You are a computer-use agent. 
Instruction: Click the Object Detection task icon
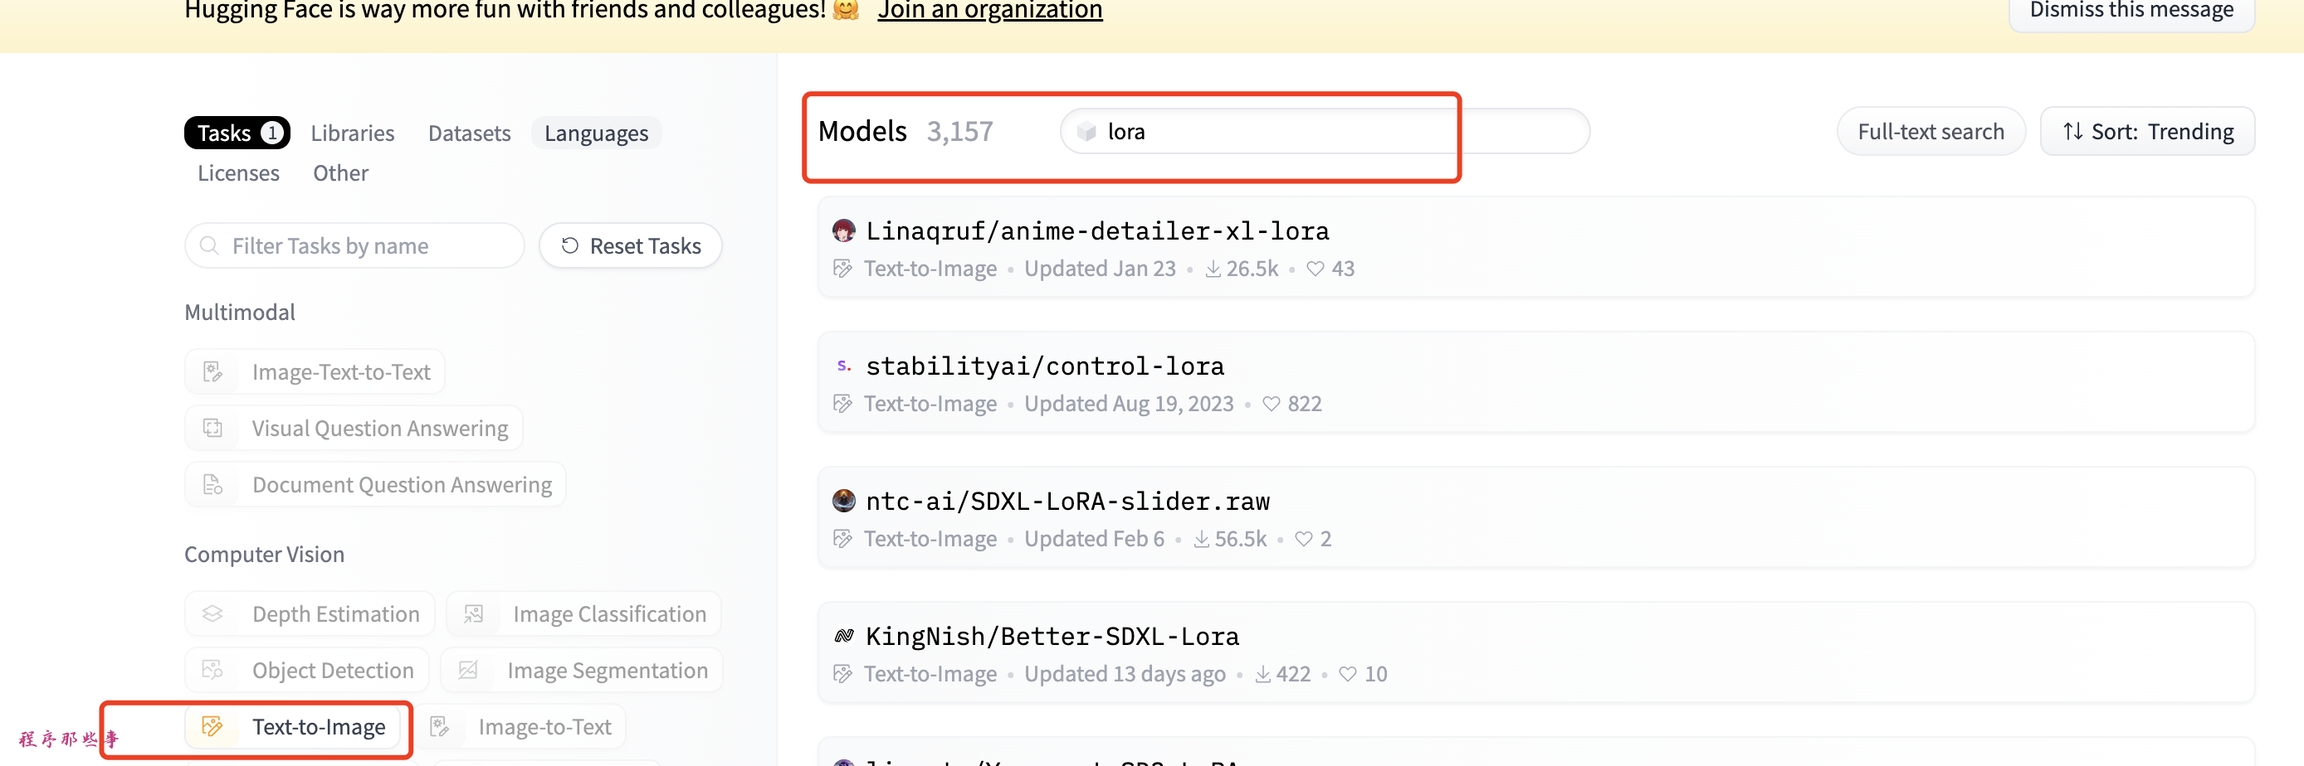[x=213, y=670]
